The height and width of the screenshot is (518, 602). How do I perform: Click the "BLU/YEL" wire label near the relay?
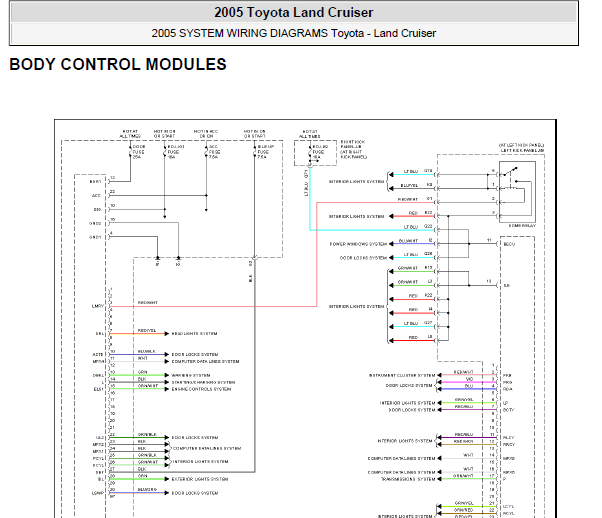click(409, 185)
